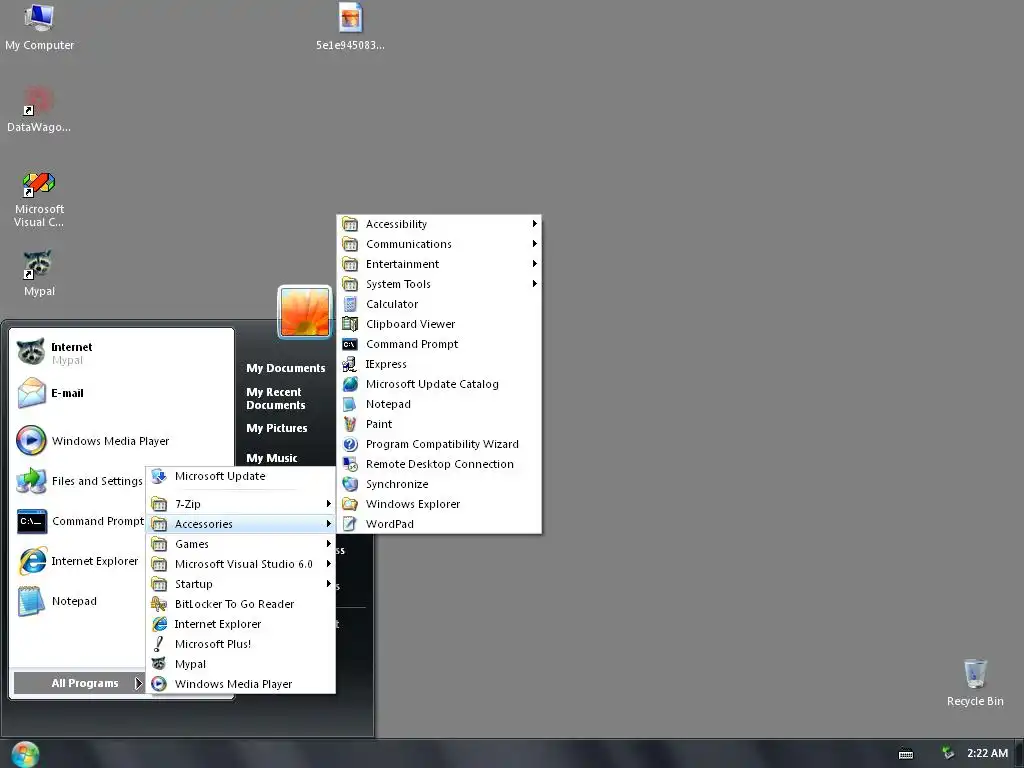Open Mypal from the All Programs list
1024x768 pixels.
click(240, 664)
